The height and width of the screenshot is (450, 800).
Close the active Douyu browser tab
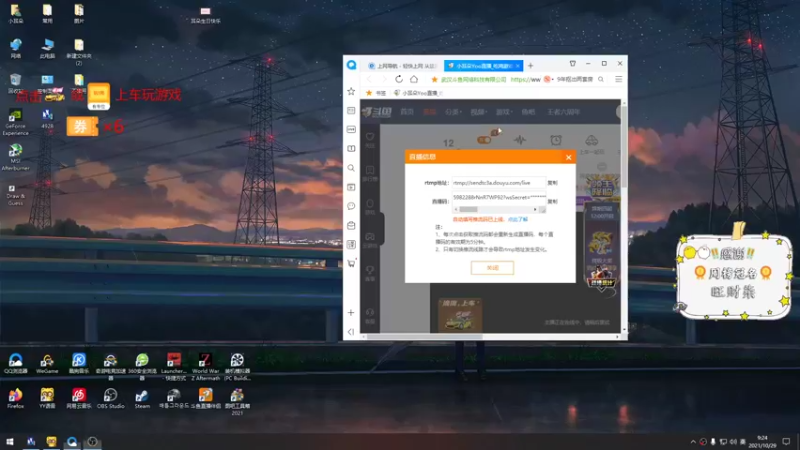518,66
